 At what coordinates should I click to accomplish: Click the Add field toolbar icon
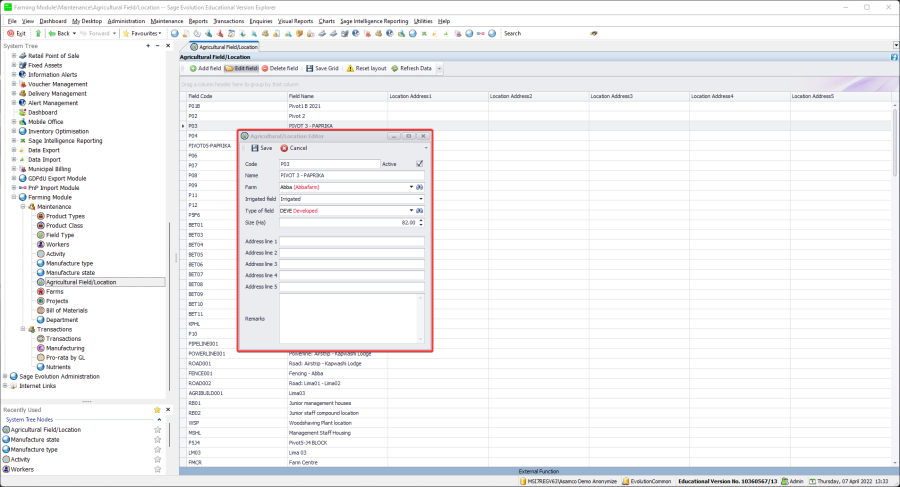pyautogui.click(x=191, y=68)
